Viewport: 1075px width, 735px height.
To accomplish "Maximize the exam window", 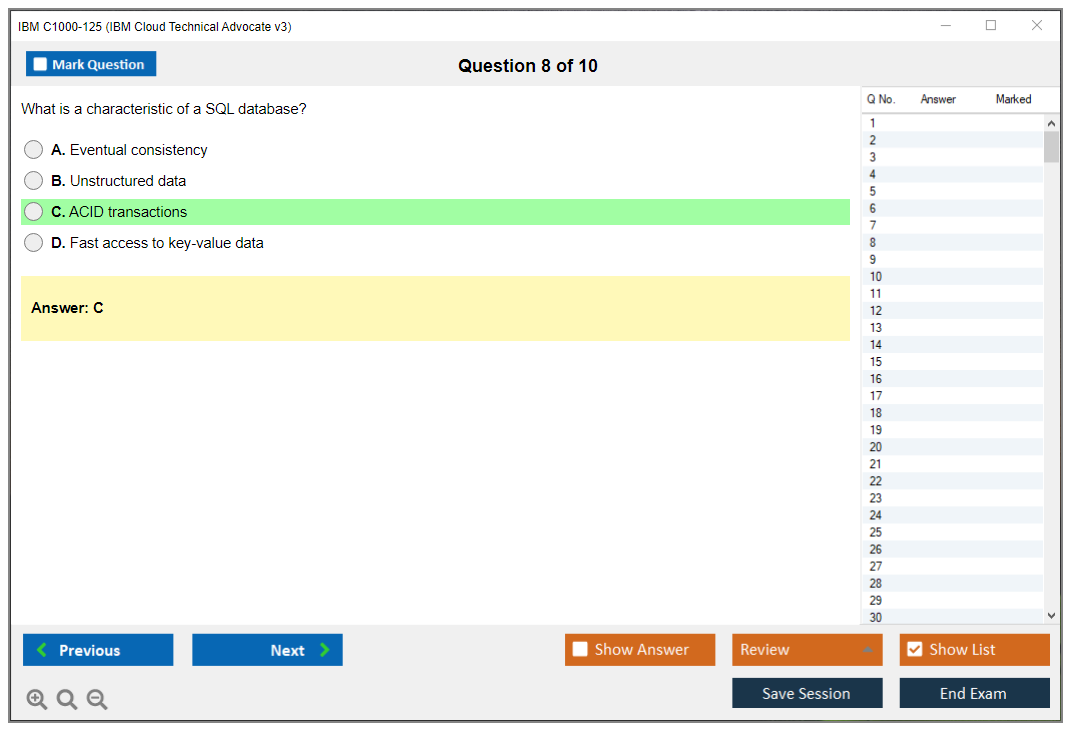I will (991, 26).
